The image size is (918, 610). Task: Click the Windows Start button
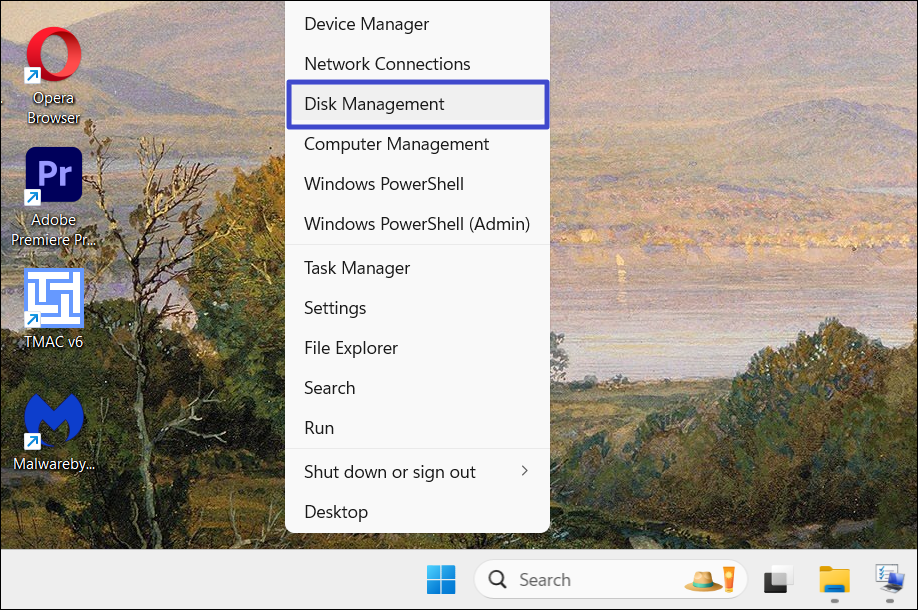point(441,580)
